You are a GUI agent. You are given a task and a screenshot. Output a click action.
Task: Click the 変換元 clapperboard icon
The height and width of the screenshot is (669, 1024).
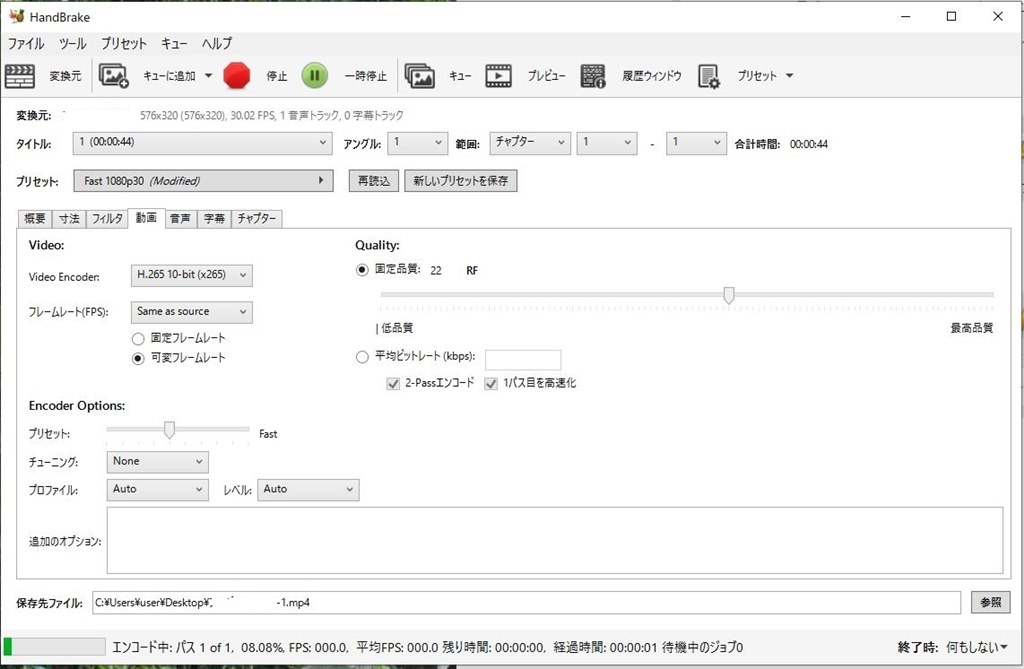tap(20, 76)
